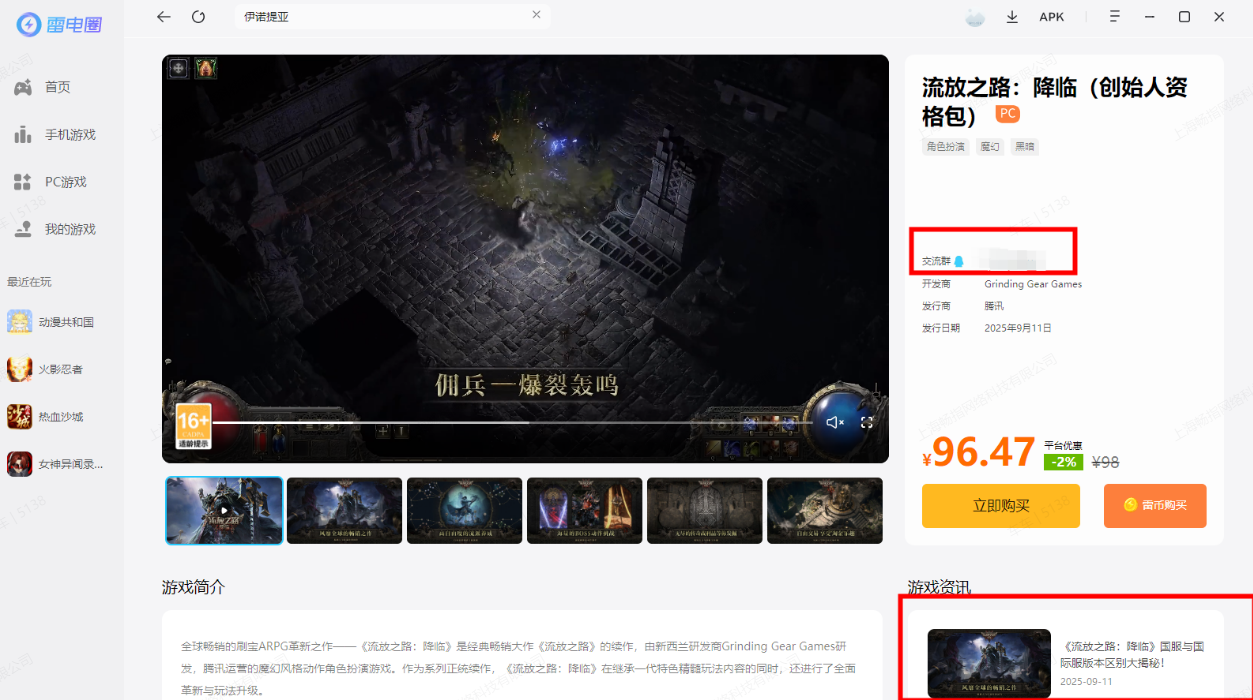Click the 魔幻 tag

click(x=989, y=147)
